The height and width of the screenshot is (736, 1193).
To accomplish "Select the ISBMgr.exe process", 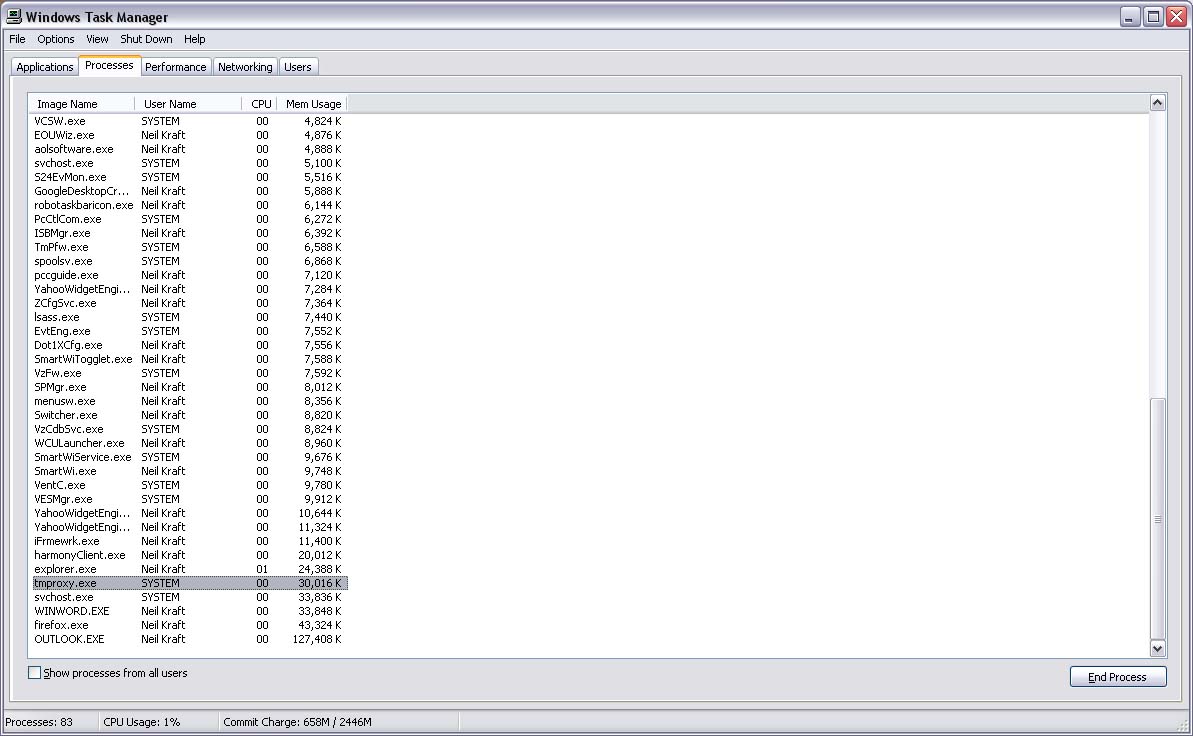I will coord(190,233).
